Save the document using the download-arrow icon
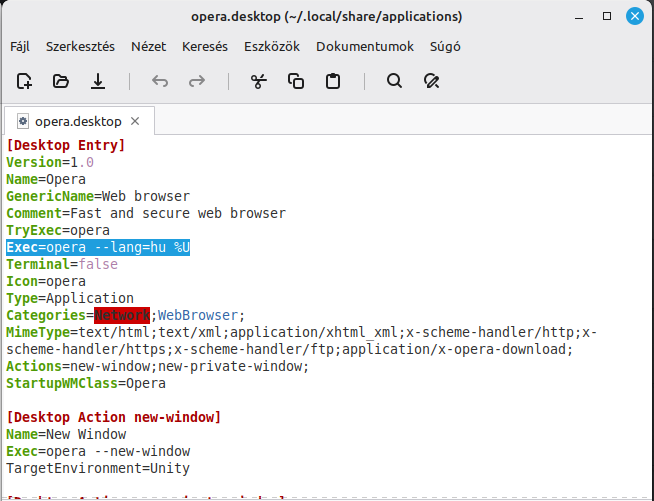Viewport: 654px width, 501px height. [98, 81]
